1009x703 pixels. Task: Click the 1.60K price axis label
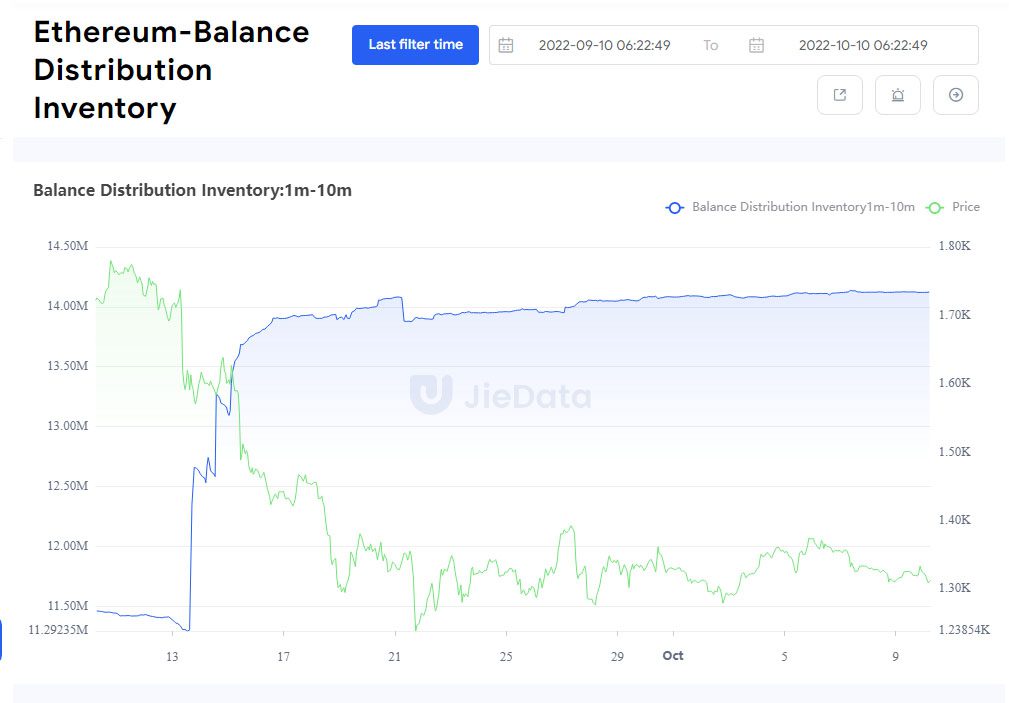954,383
